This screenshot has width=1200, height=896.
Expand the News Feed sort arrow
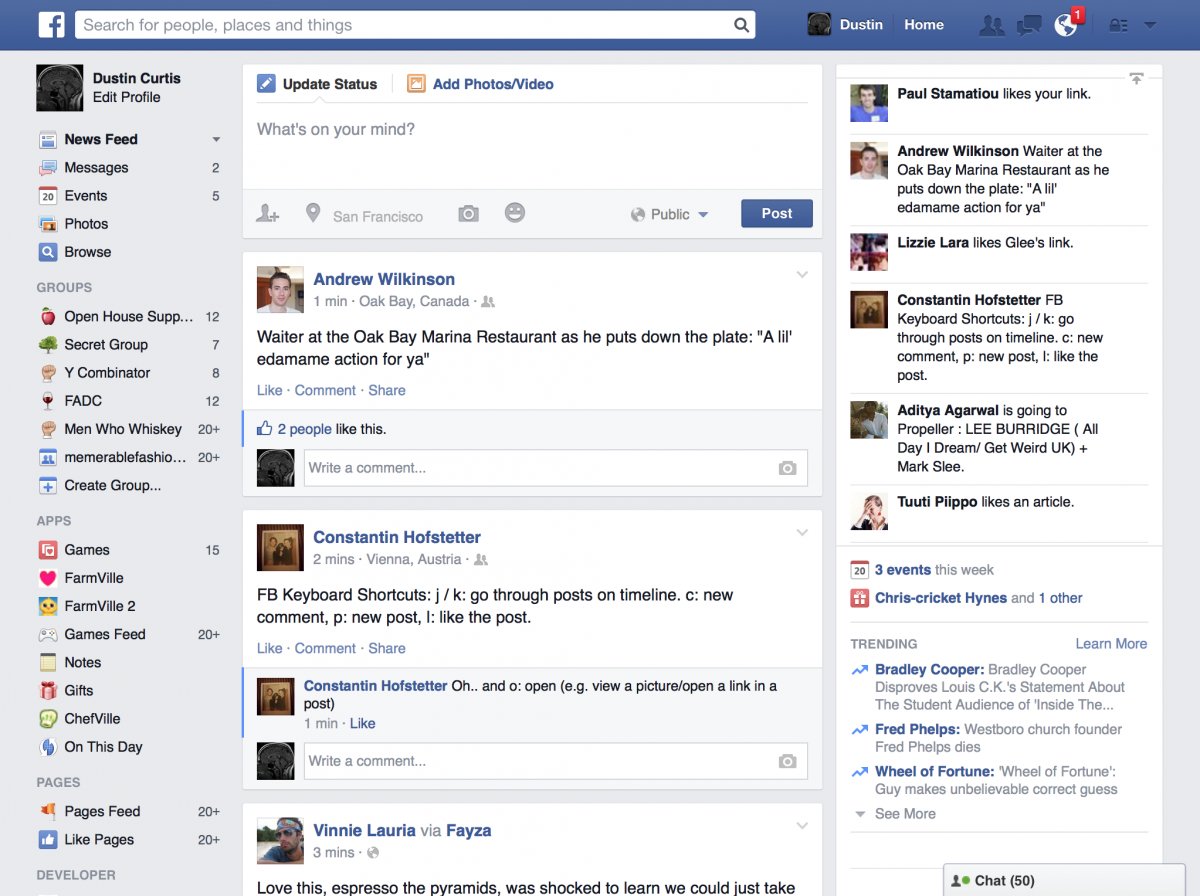[216, 140]
